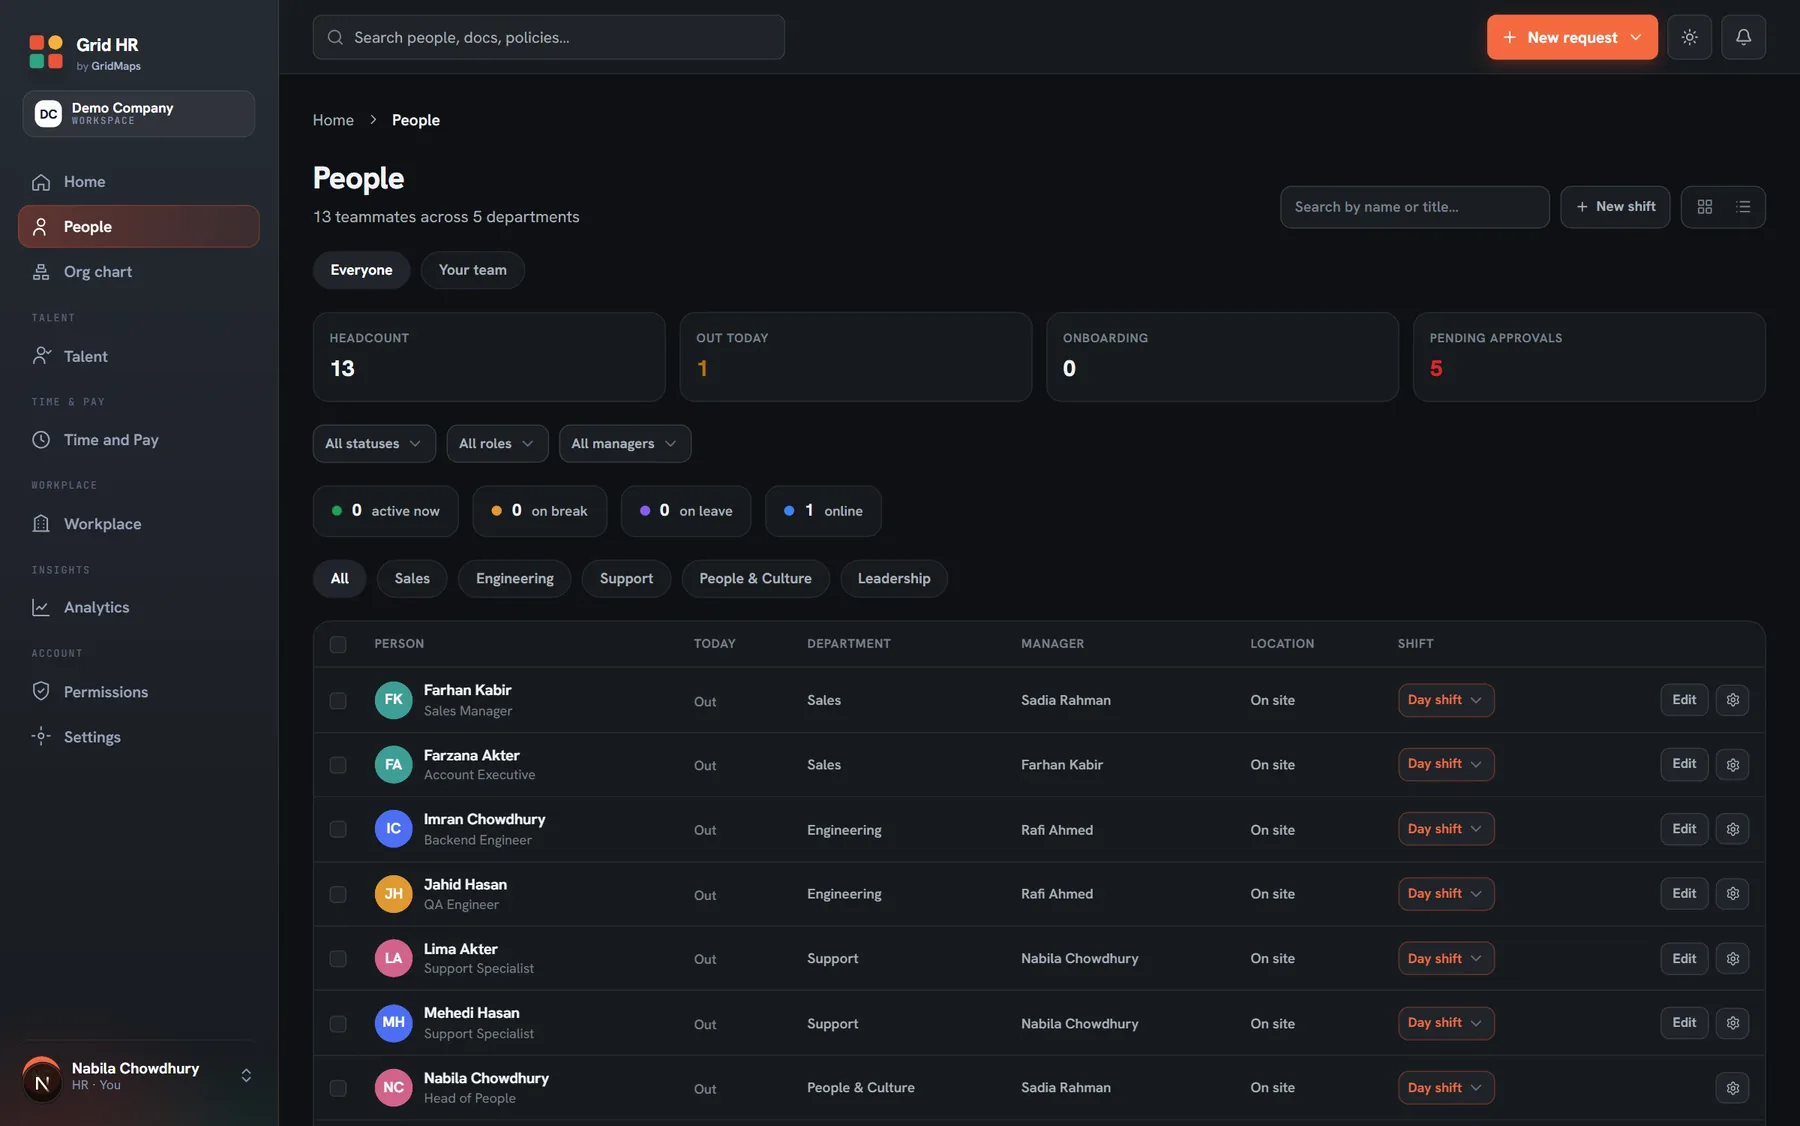This screenshot has height=1126, width=1800.
Task: Click the IC avatar of Imran Chowdhury
Action: 393,829
